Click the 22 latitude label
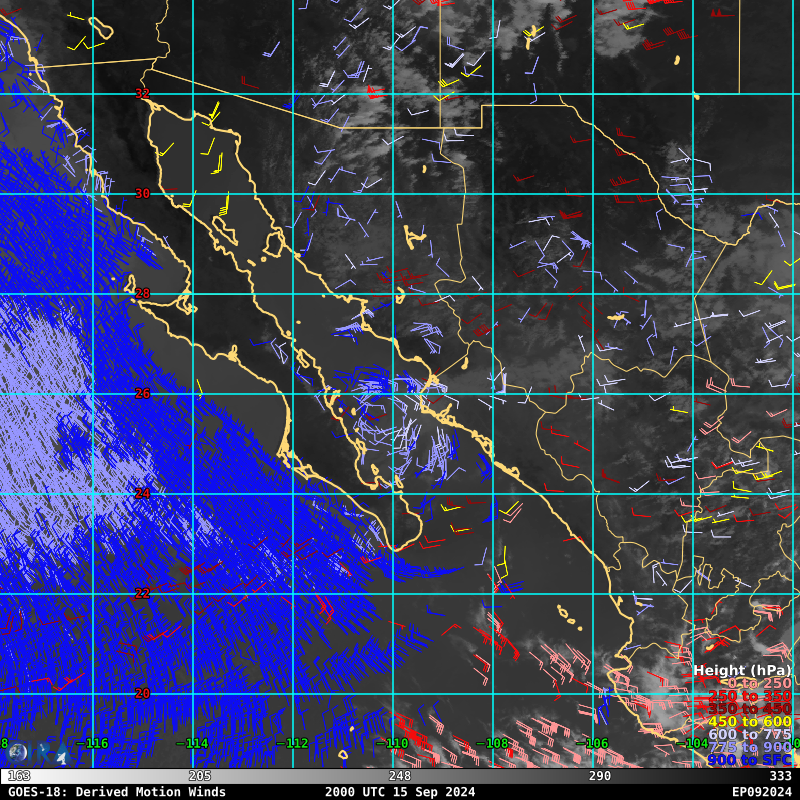 click(x=142, y=593)
